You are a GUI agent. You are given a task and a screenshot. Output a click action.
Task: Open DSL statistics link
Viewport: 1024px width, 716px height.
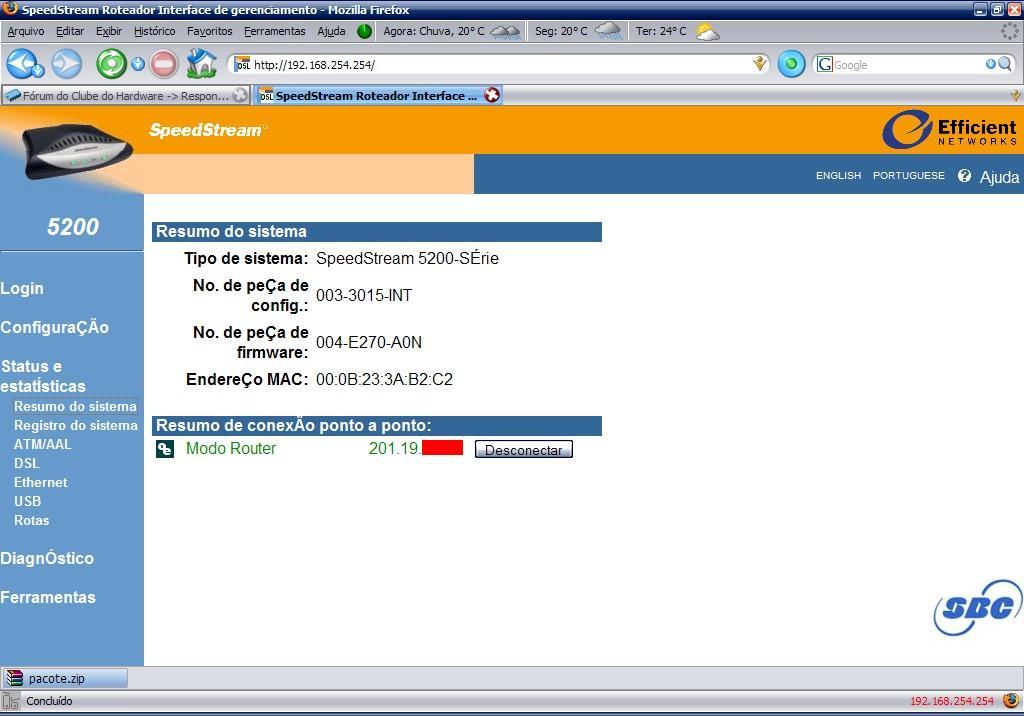(27, 463)
